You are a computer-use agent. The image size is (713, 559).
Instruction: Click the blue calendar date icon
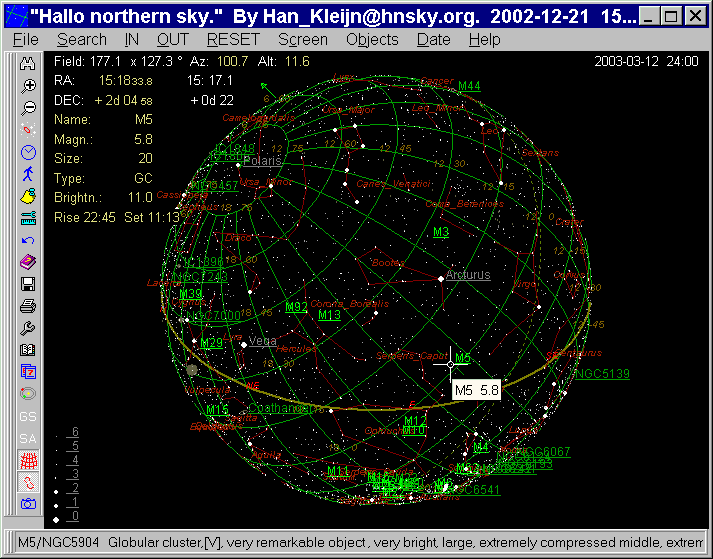point(28,372)
